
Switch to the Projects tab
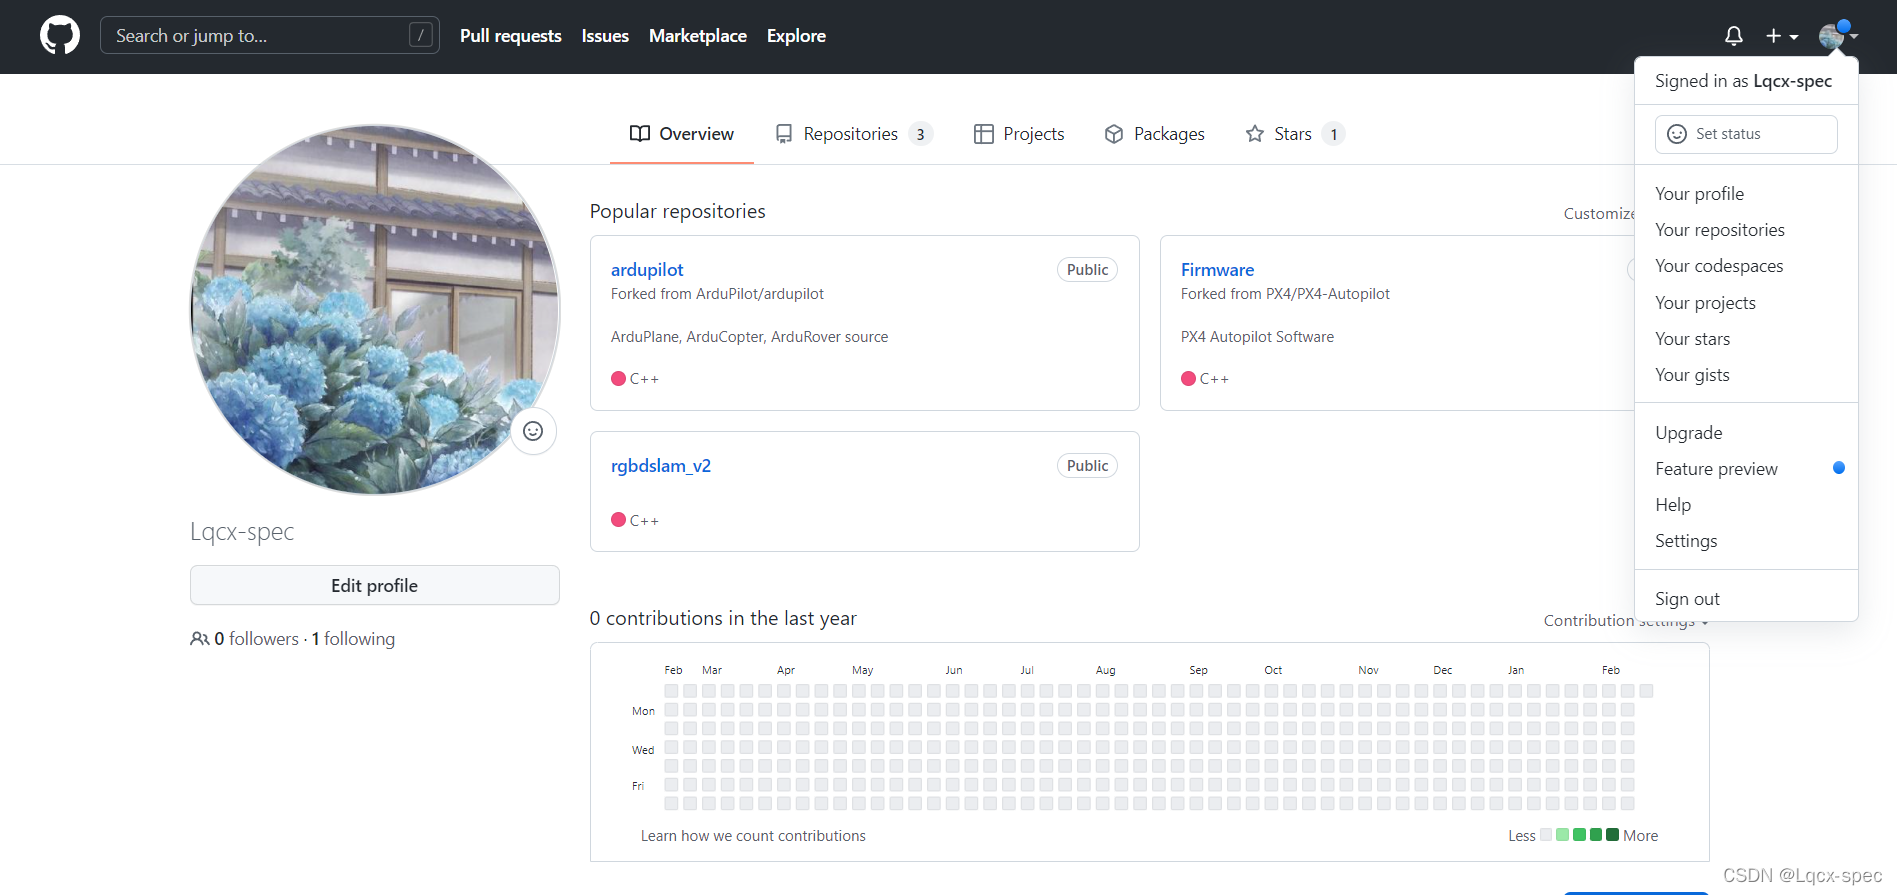coord(1019,134)
